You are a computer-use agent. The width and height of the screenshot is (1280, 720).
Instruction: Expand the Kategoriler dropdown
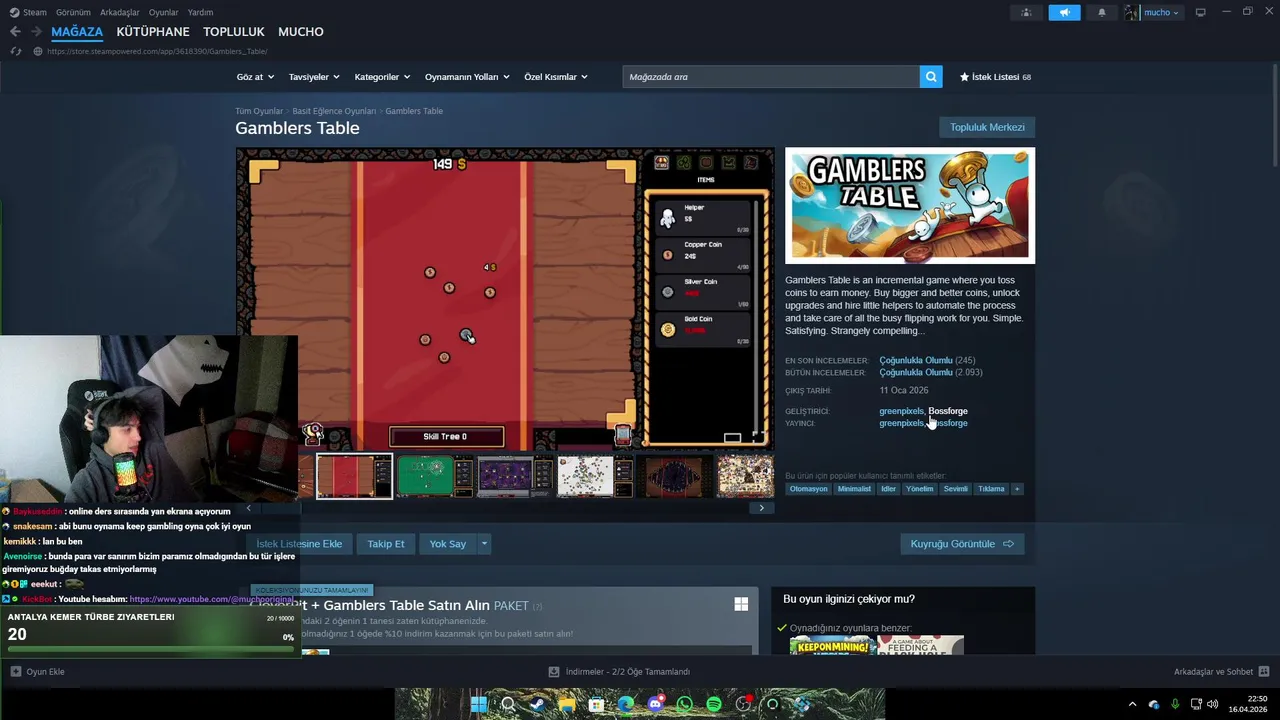[x=382, y=77]
